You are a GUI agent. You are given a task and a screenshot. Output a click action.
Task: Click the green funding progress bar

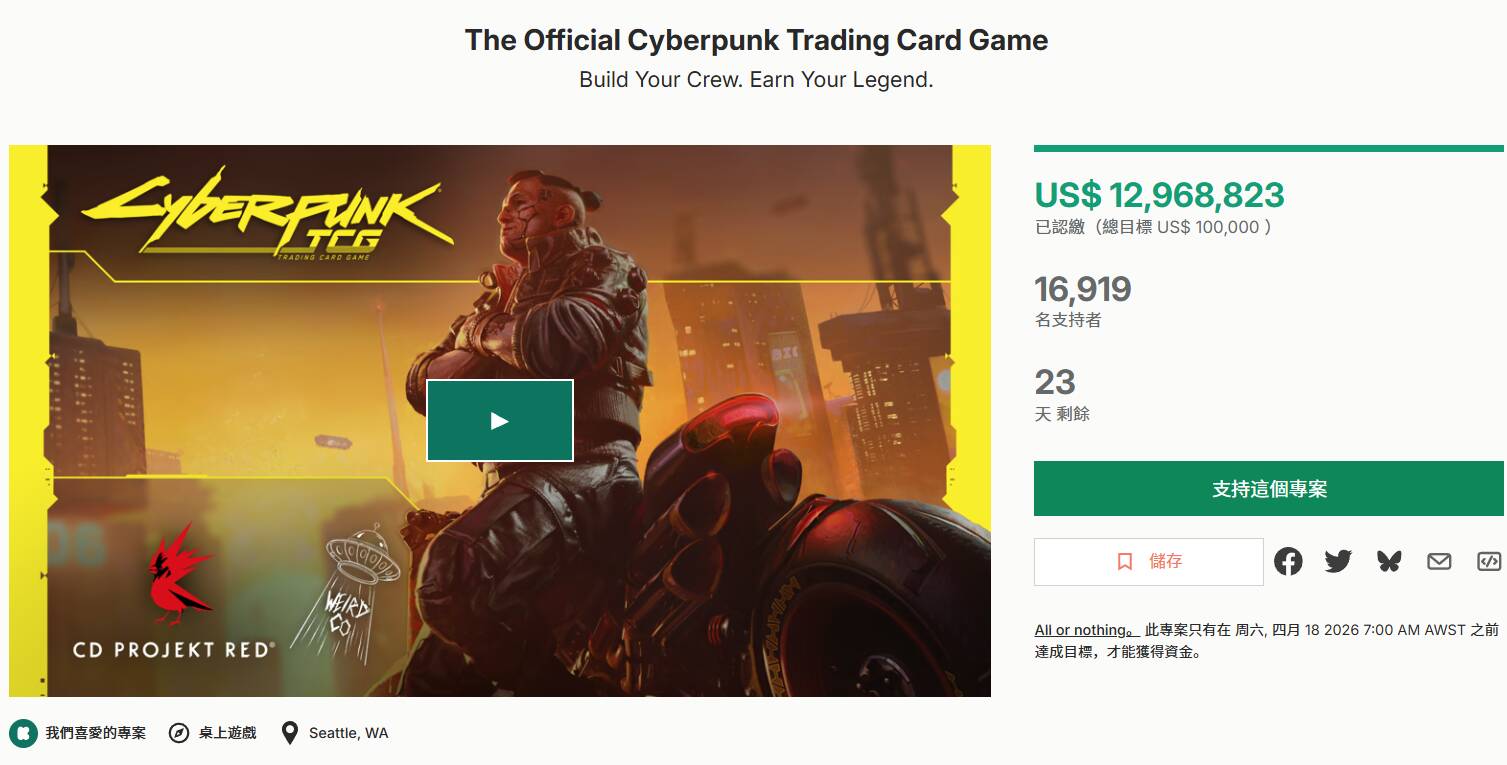pos(1269,149)
